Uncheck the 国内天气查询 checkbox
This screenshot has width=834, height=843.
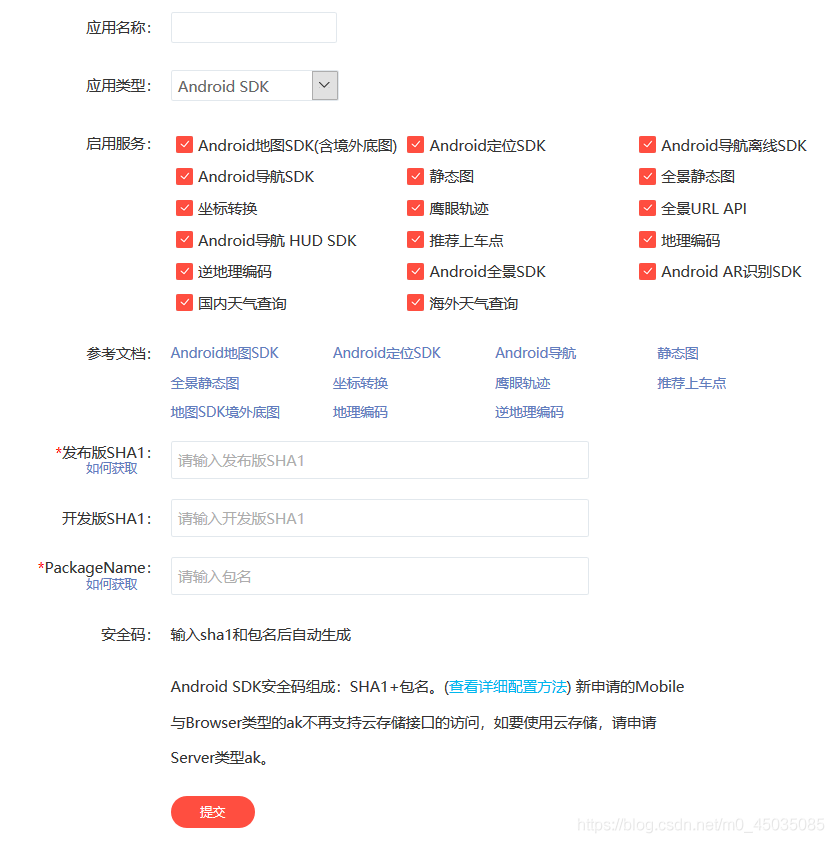pos(184,303)
